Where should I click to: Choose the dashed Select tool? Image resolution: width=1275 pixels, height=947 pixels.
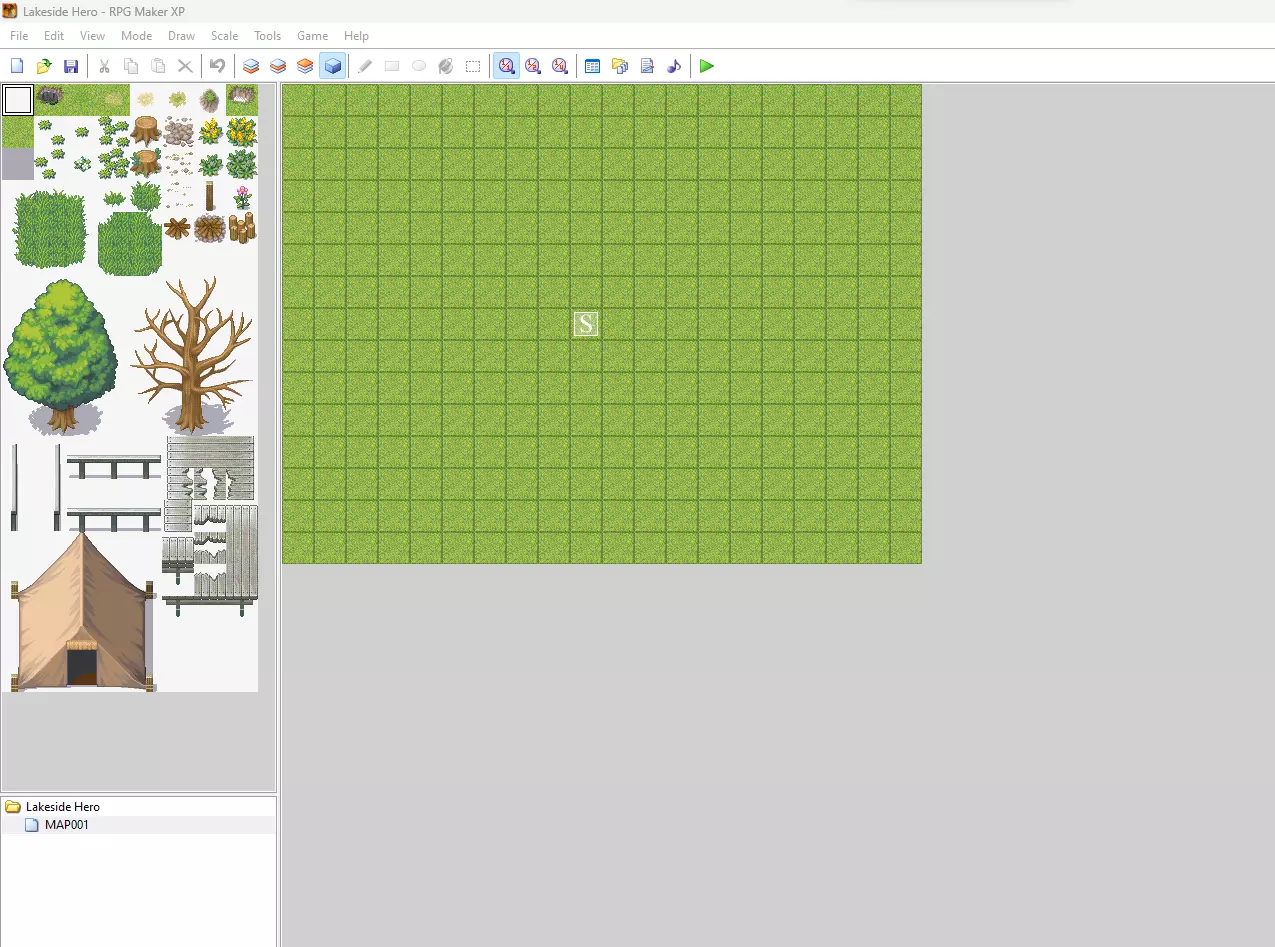pyautogui.click(x=473, y=66)
